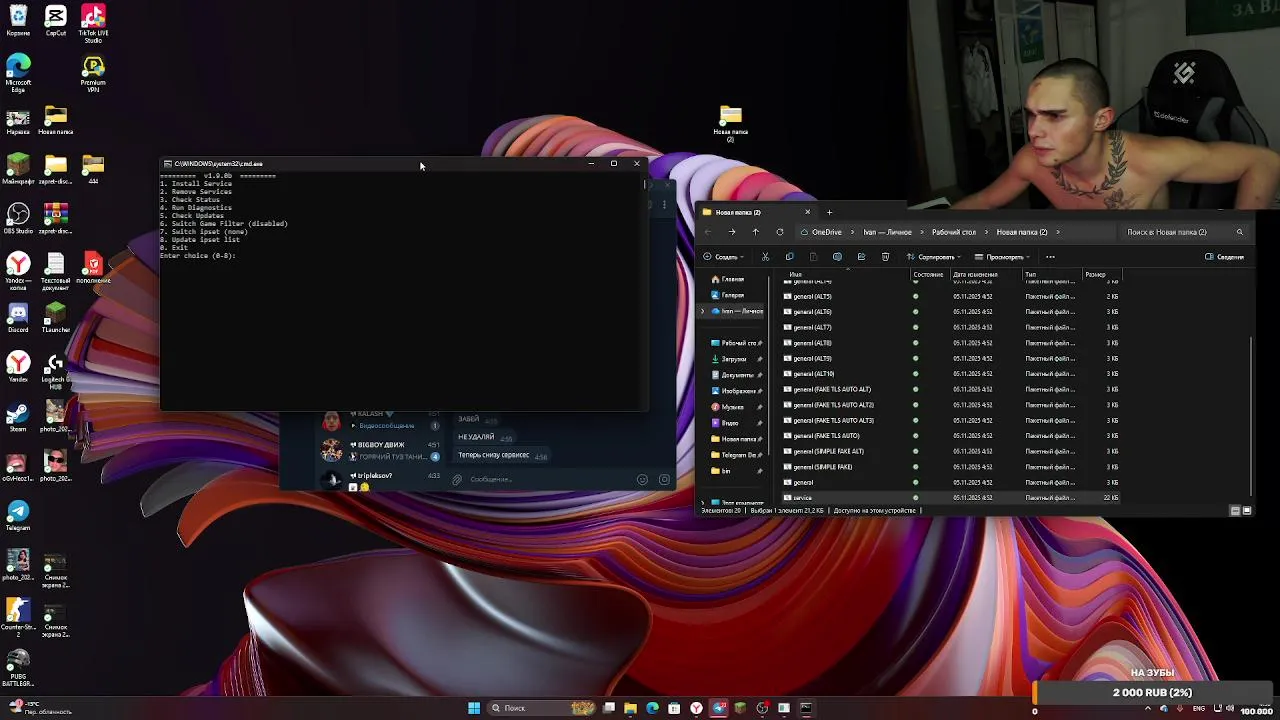Image resolution: width=1280 pixels, height=720 pixels.
Task: Select the Новая папка (2) desktop folder
Action: (730, 124)
